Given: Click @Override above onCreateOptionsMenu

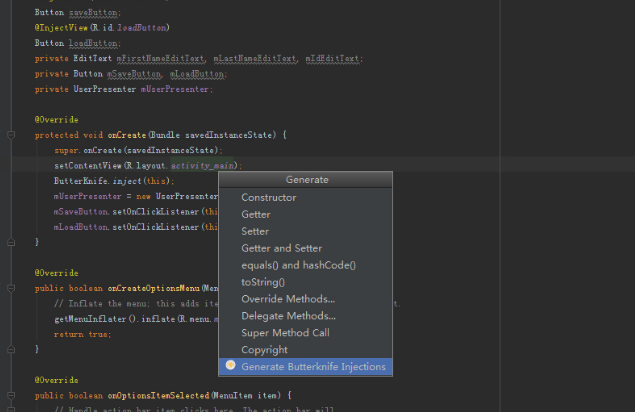Looking at the screenshot, I should click(x=56, y=273).
